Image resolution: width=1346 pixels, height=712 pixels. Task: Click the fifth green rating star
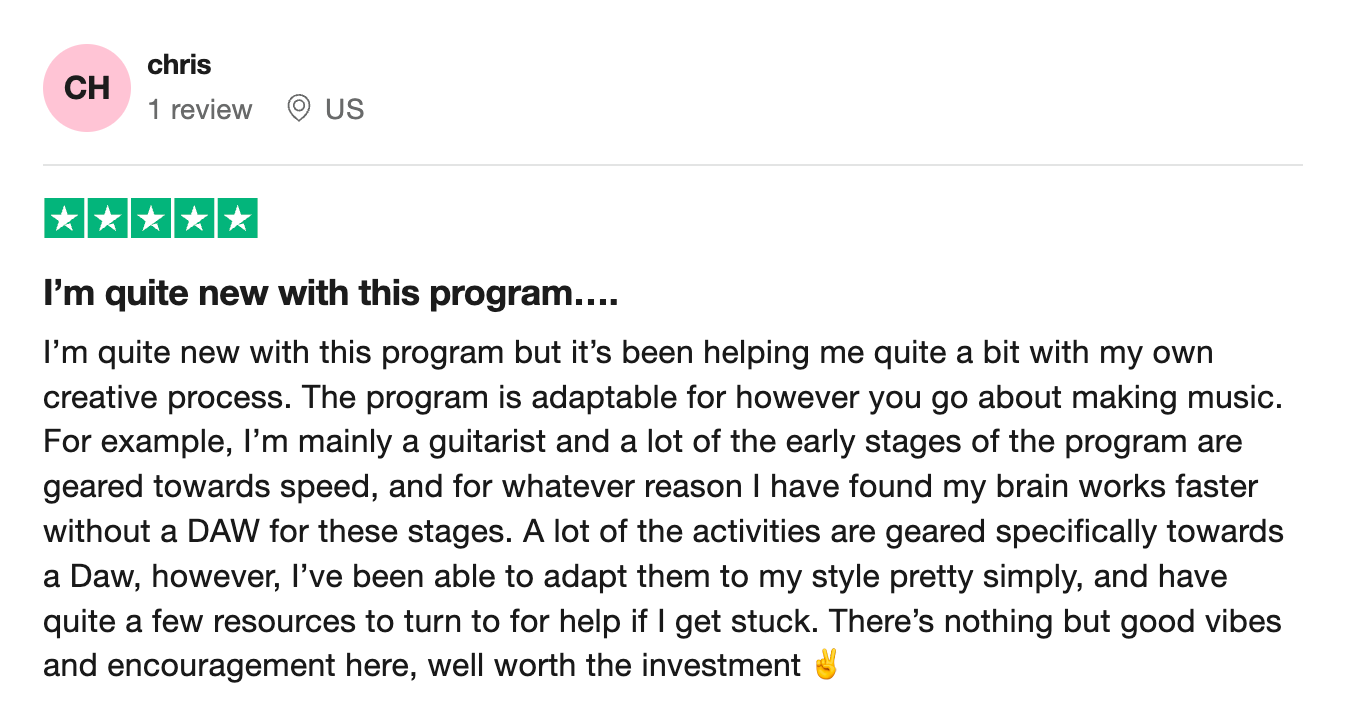236,219
